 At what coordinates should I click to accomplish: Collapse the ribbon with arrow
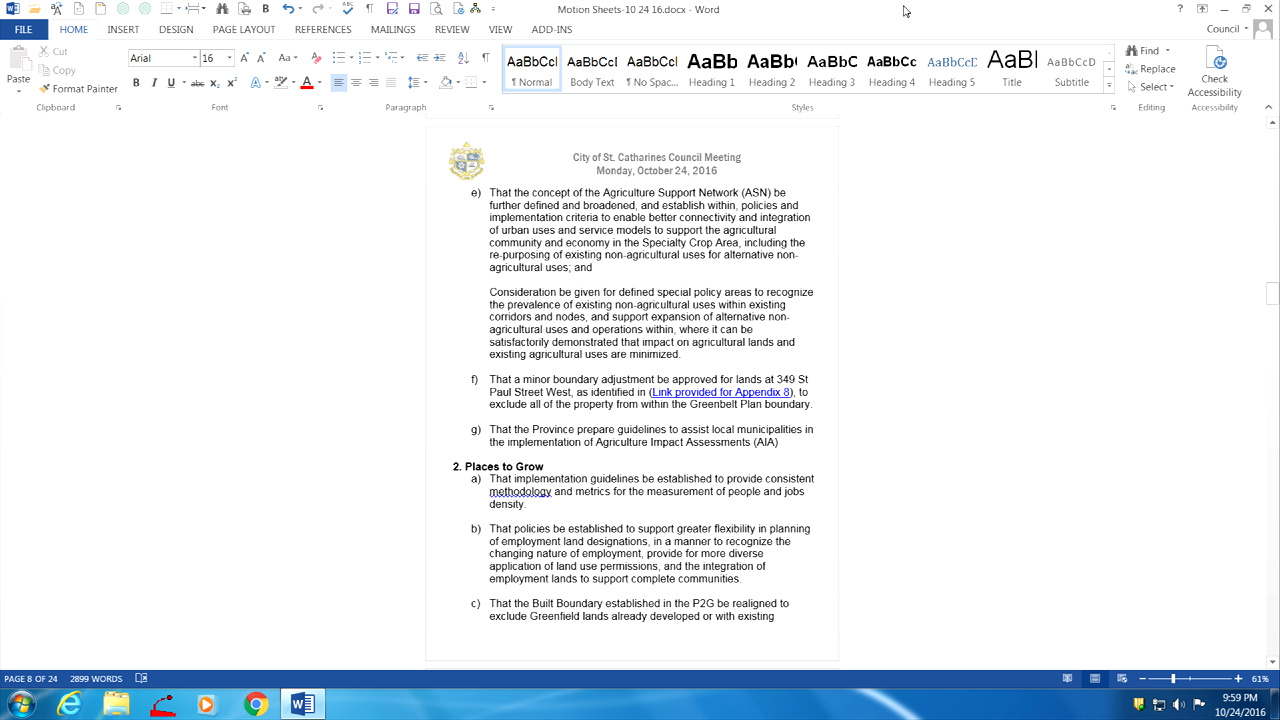tap(1269, 107)
